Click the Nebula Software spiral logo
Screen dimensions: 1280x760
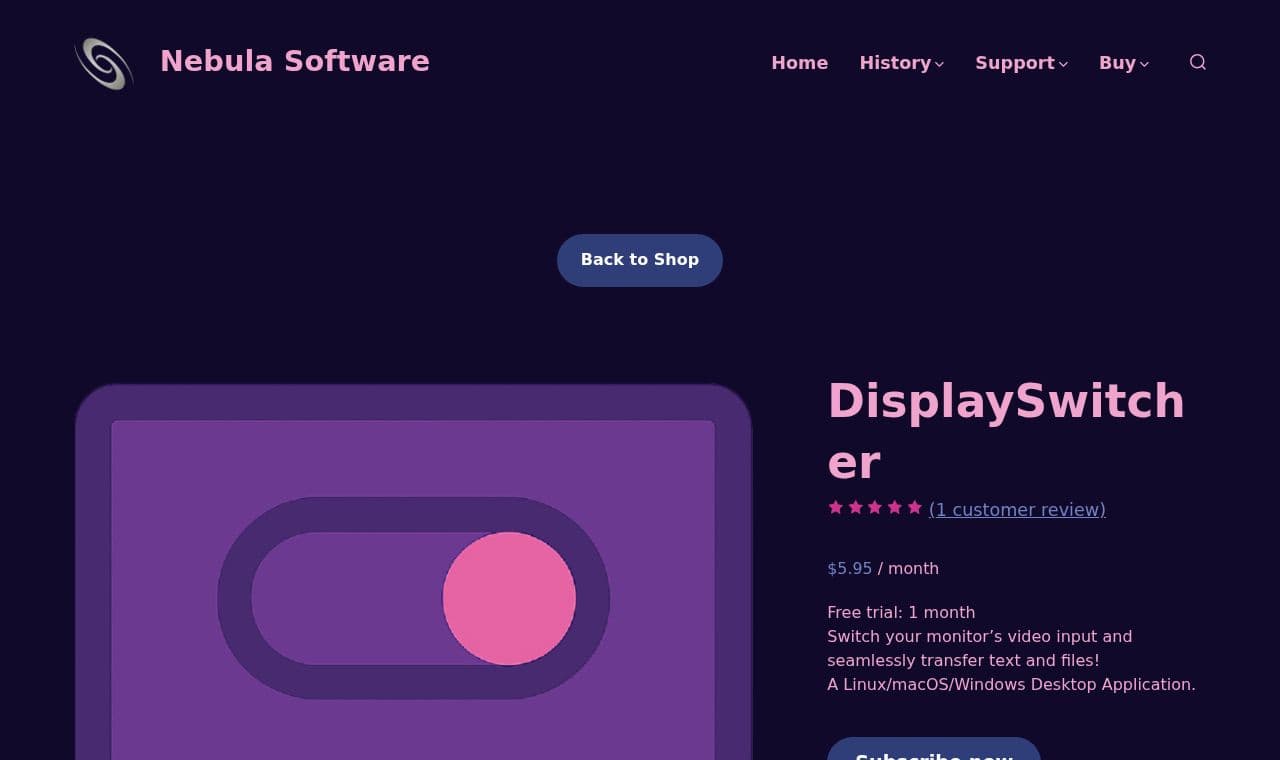pos(104,63)
